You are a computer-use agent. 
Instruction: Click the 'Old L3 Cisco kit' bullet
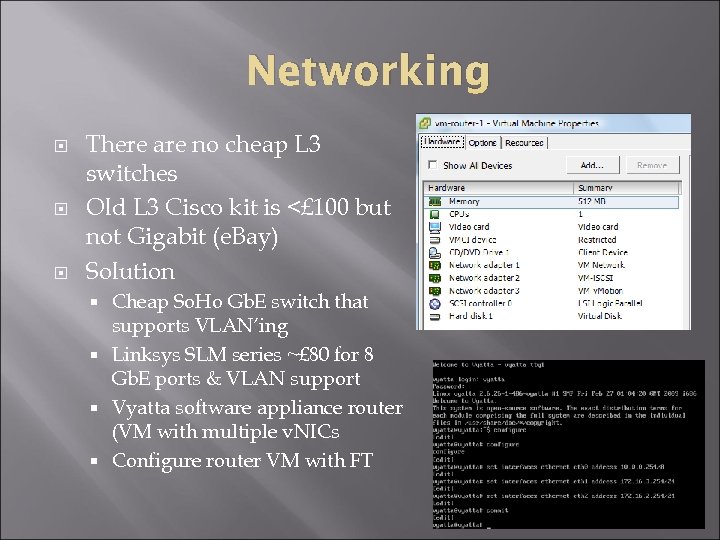238,222
